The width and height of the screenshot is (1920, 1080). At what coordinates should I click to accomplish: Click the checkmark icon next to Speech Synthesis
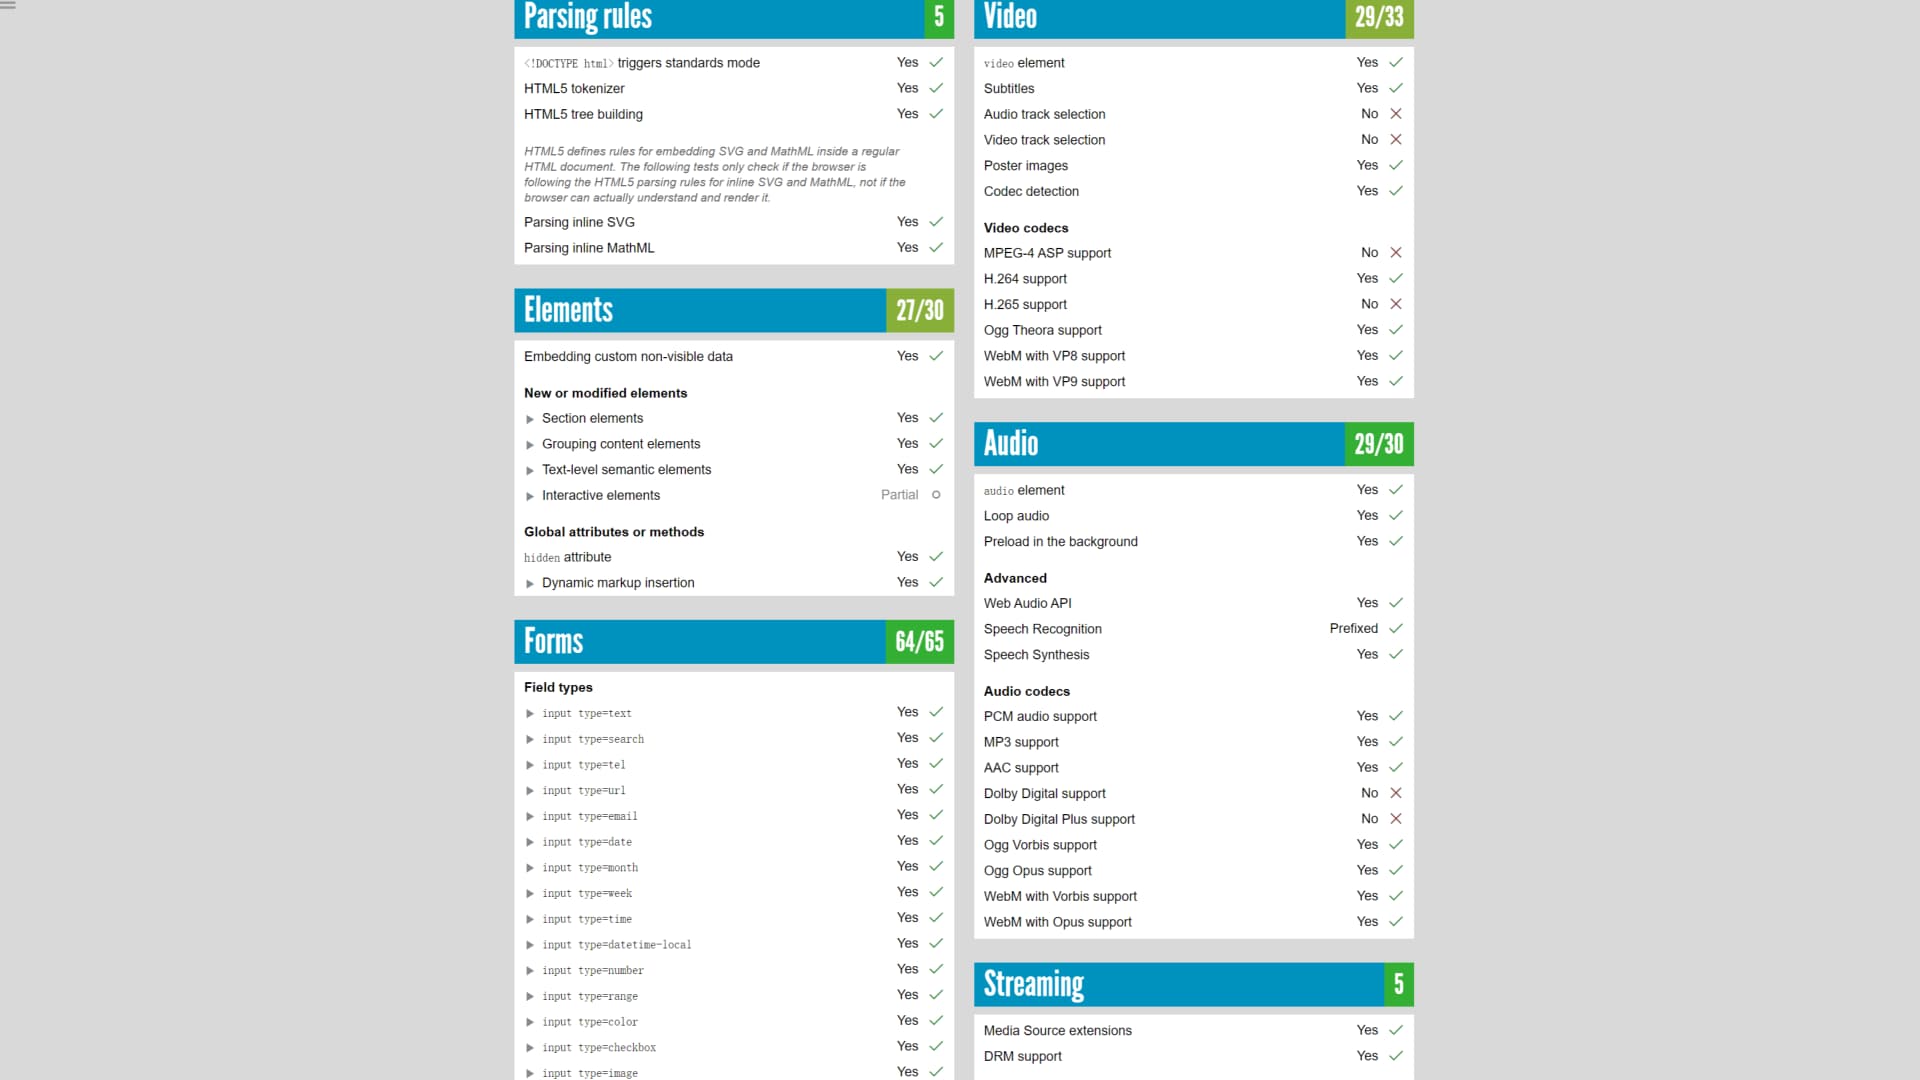click(x=1395, y=654)
